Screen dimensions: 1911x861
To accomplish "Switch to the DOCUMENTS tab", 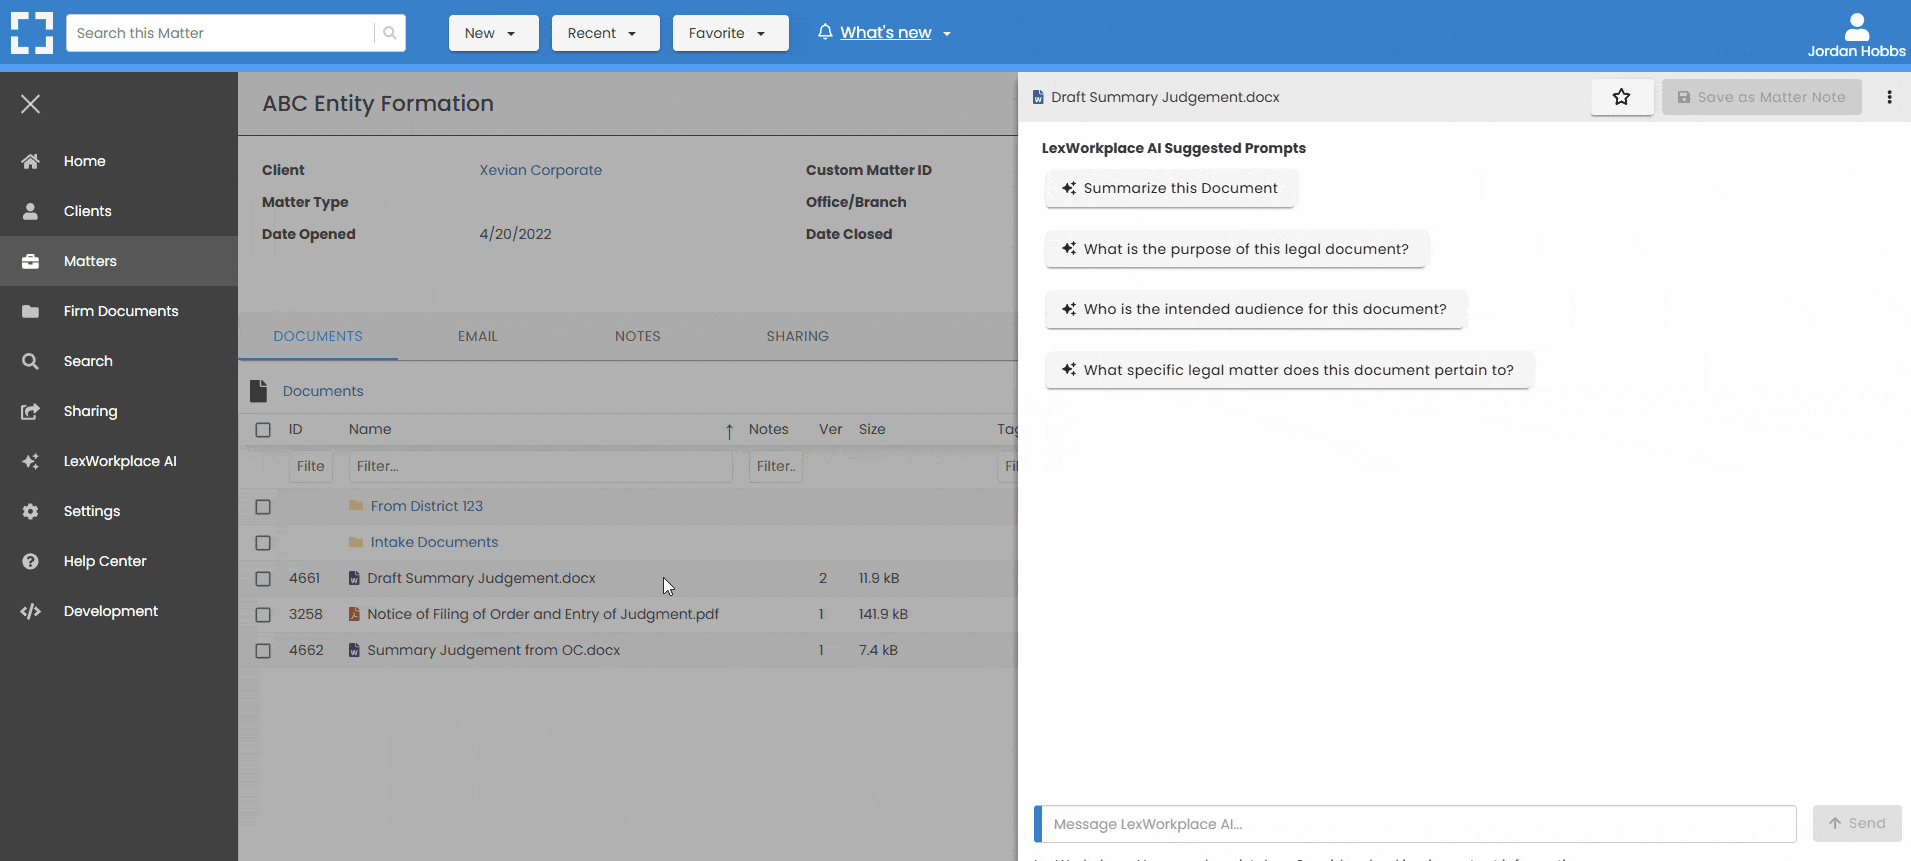I will [x=318, y=336].
